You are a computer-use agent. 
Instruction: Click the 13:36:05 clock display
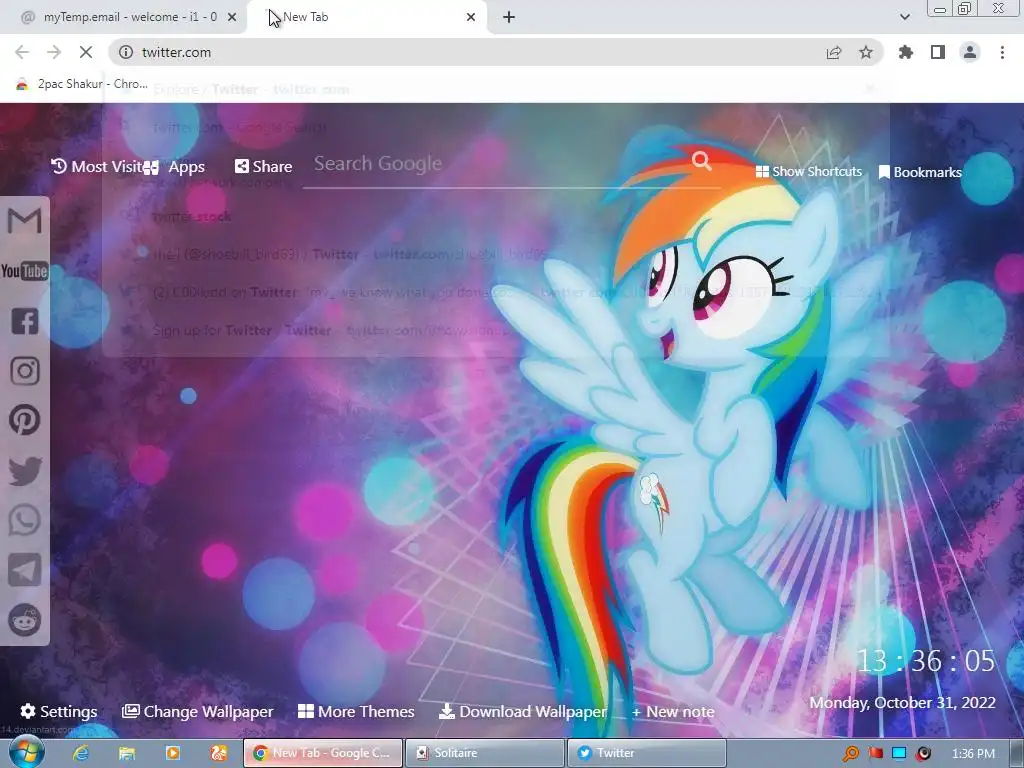click(x=925, y=661)
